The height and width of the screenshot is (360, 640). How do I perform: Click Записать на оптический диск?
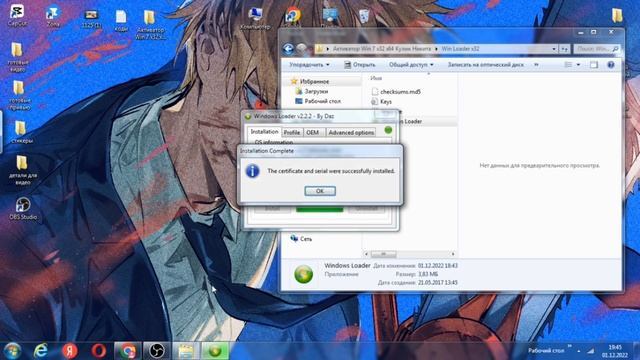[x=485, y=64]
